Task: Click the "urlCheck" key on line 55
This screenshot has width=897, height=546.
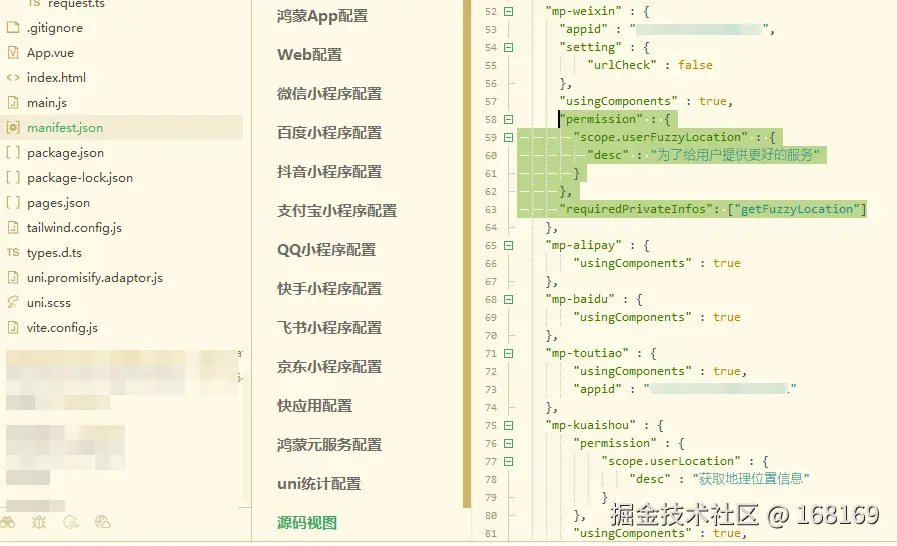Action: click(x=622, y=65)
